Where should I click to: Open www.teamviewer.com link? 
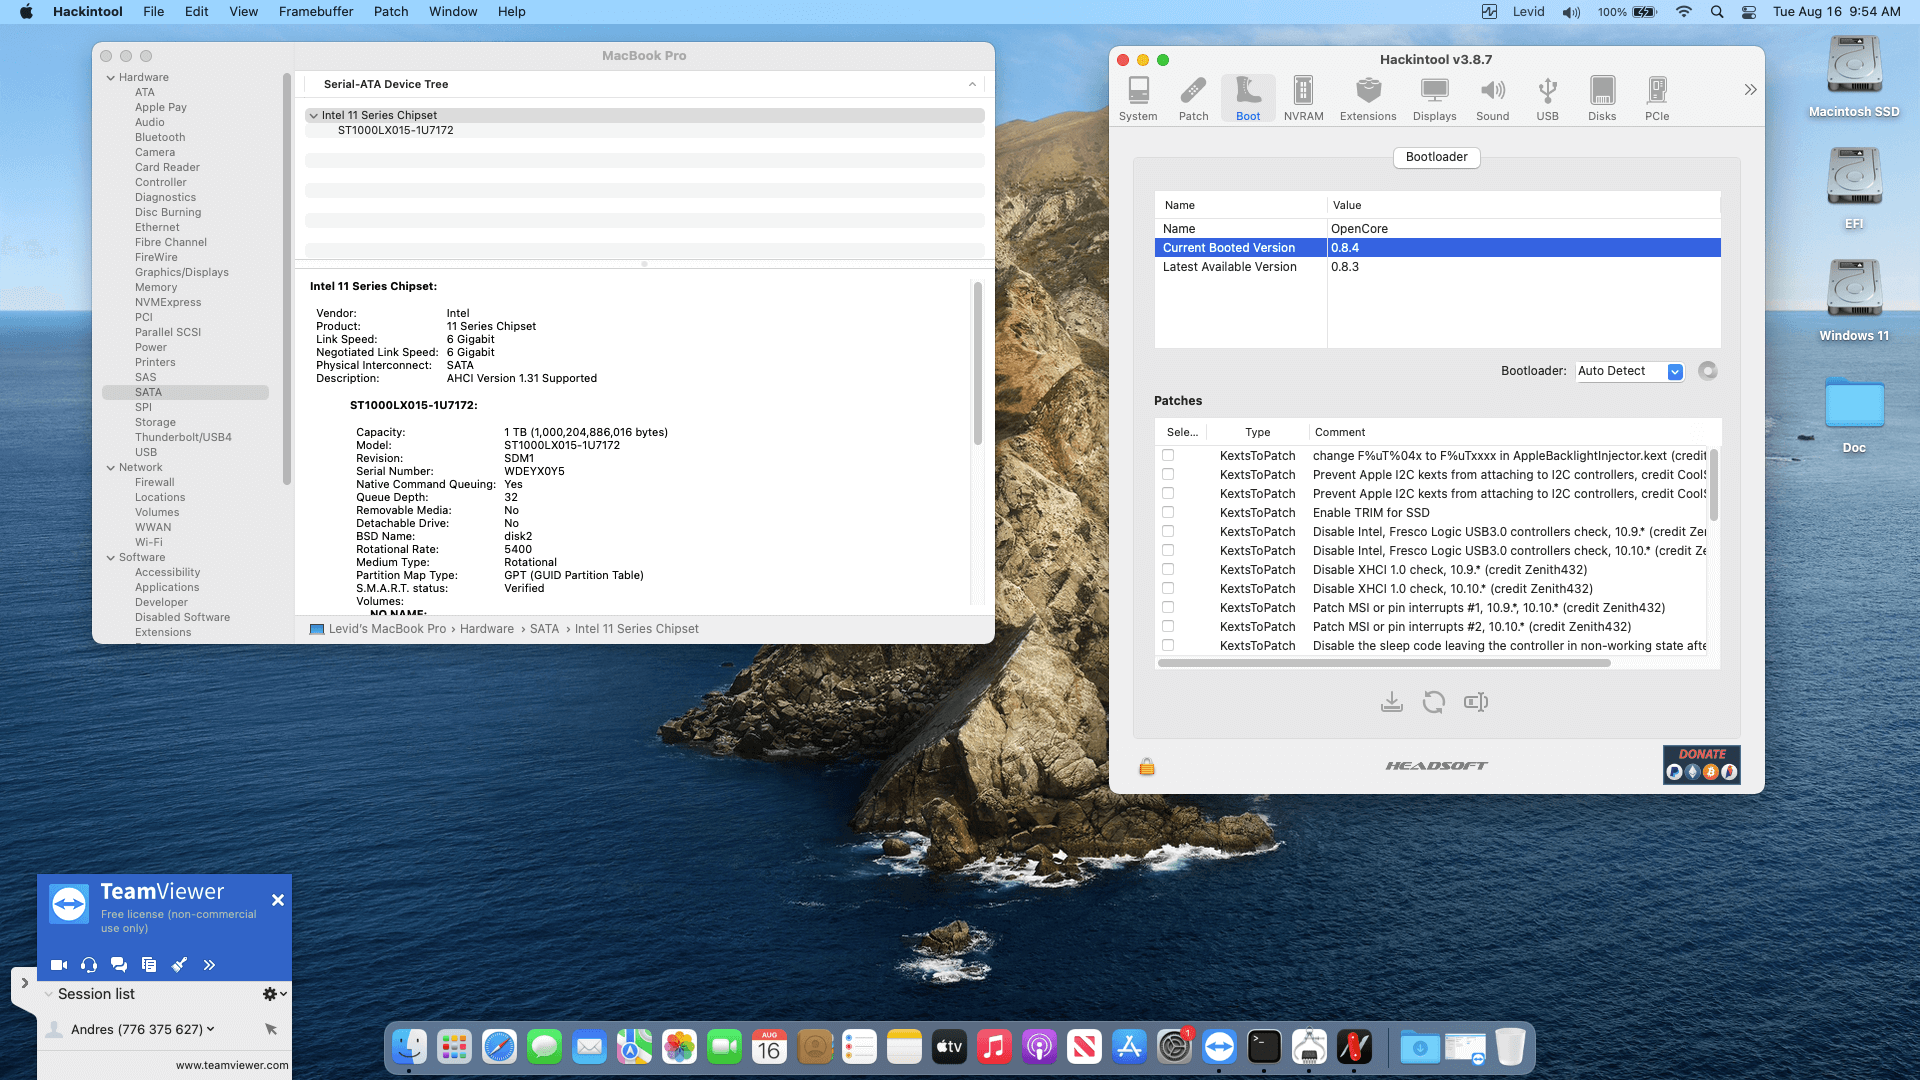click(232, 1066)
